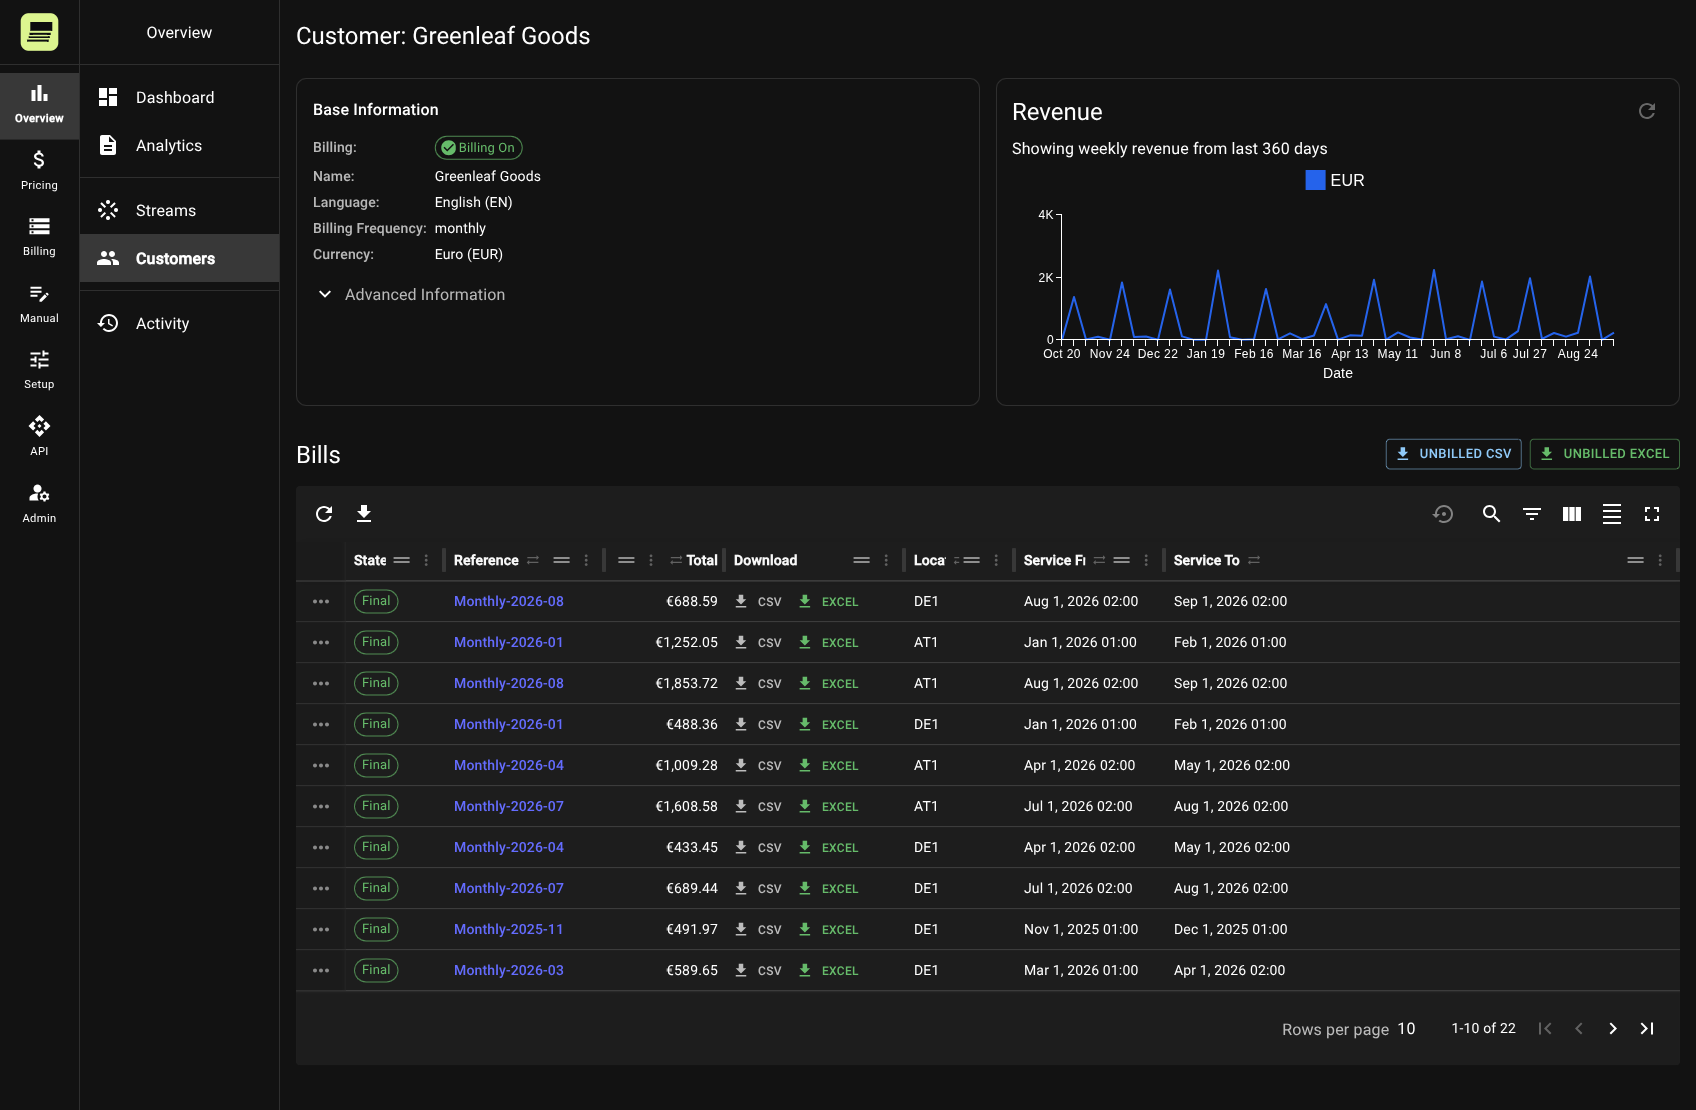Open row actions for Monthly-2025-11 bill
The width and height of the screenshot is (1696, 1110).
coord(321,929)
